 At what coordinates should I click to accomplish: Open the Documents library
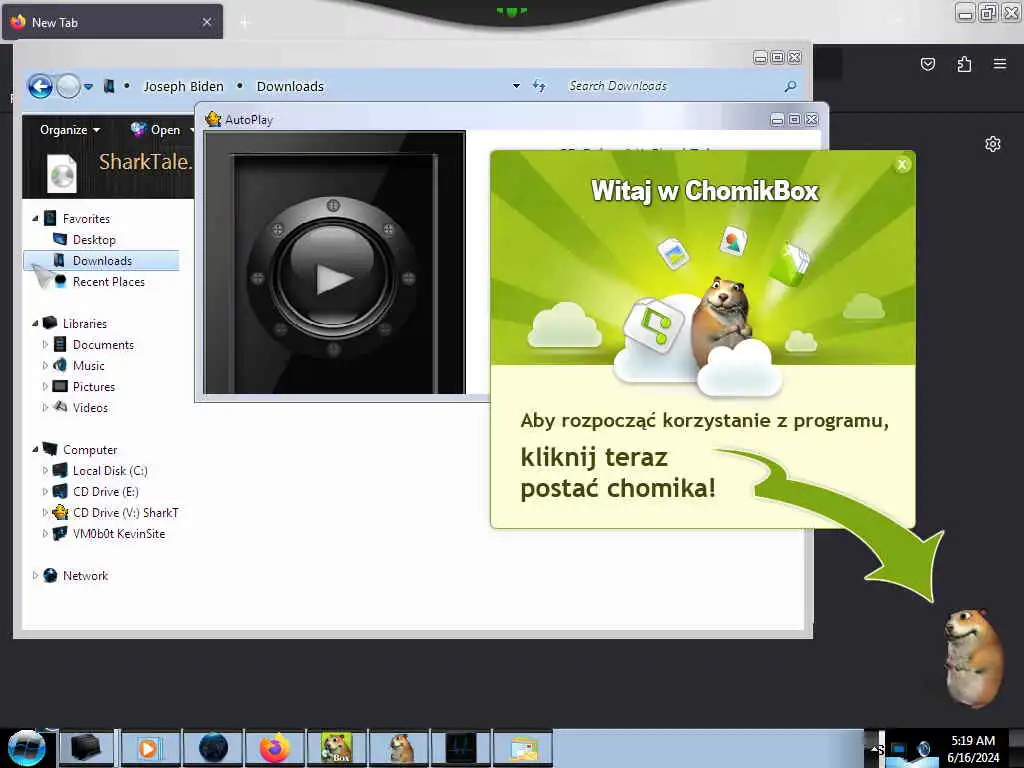point(103,345)
